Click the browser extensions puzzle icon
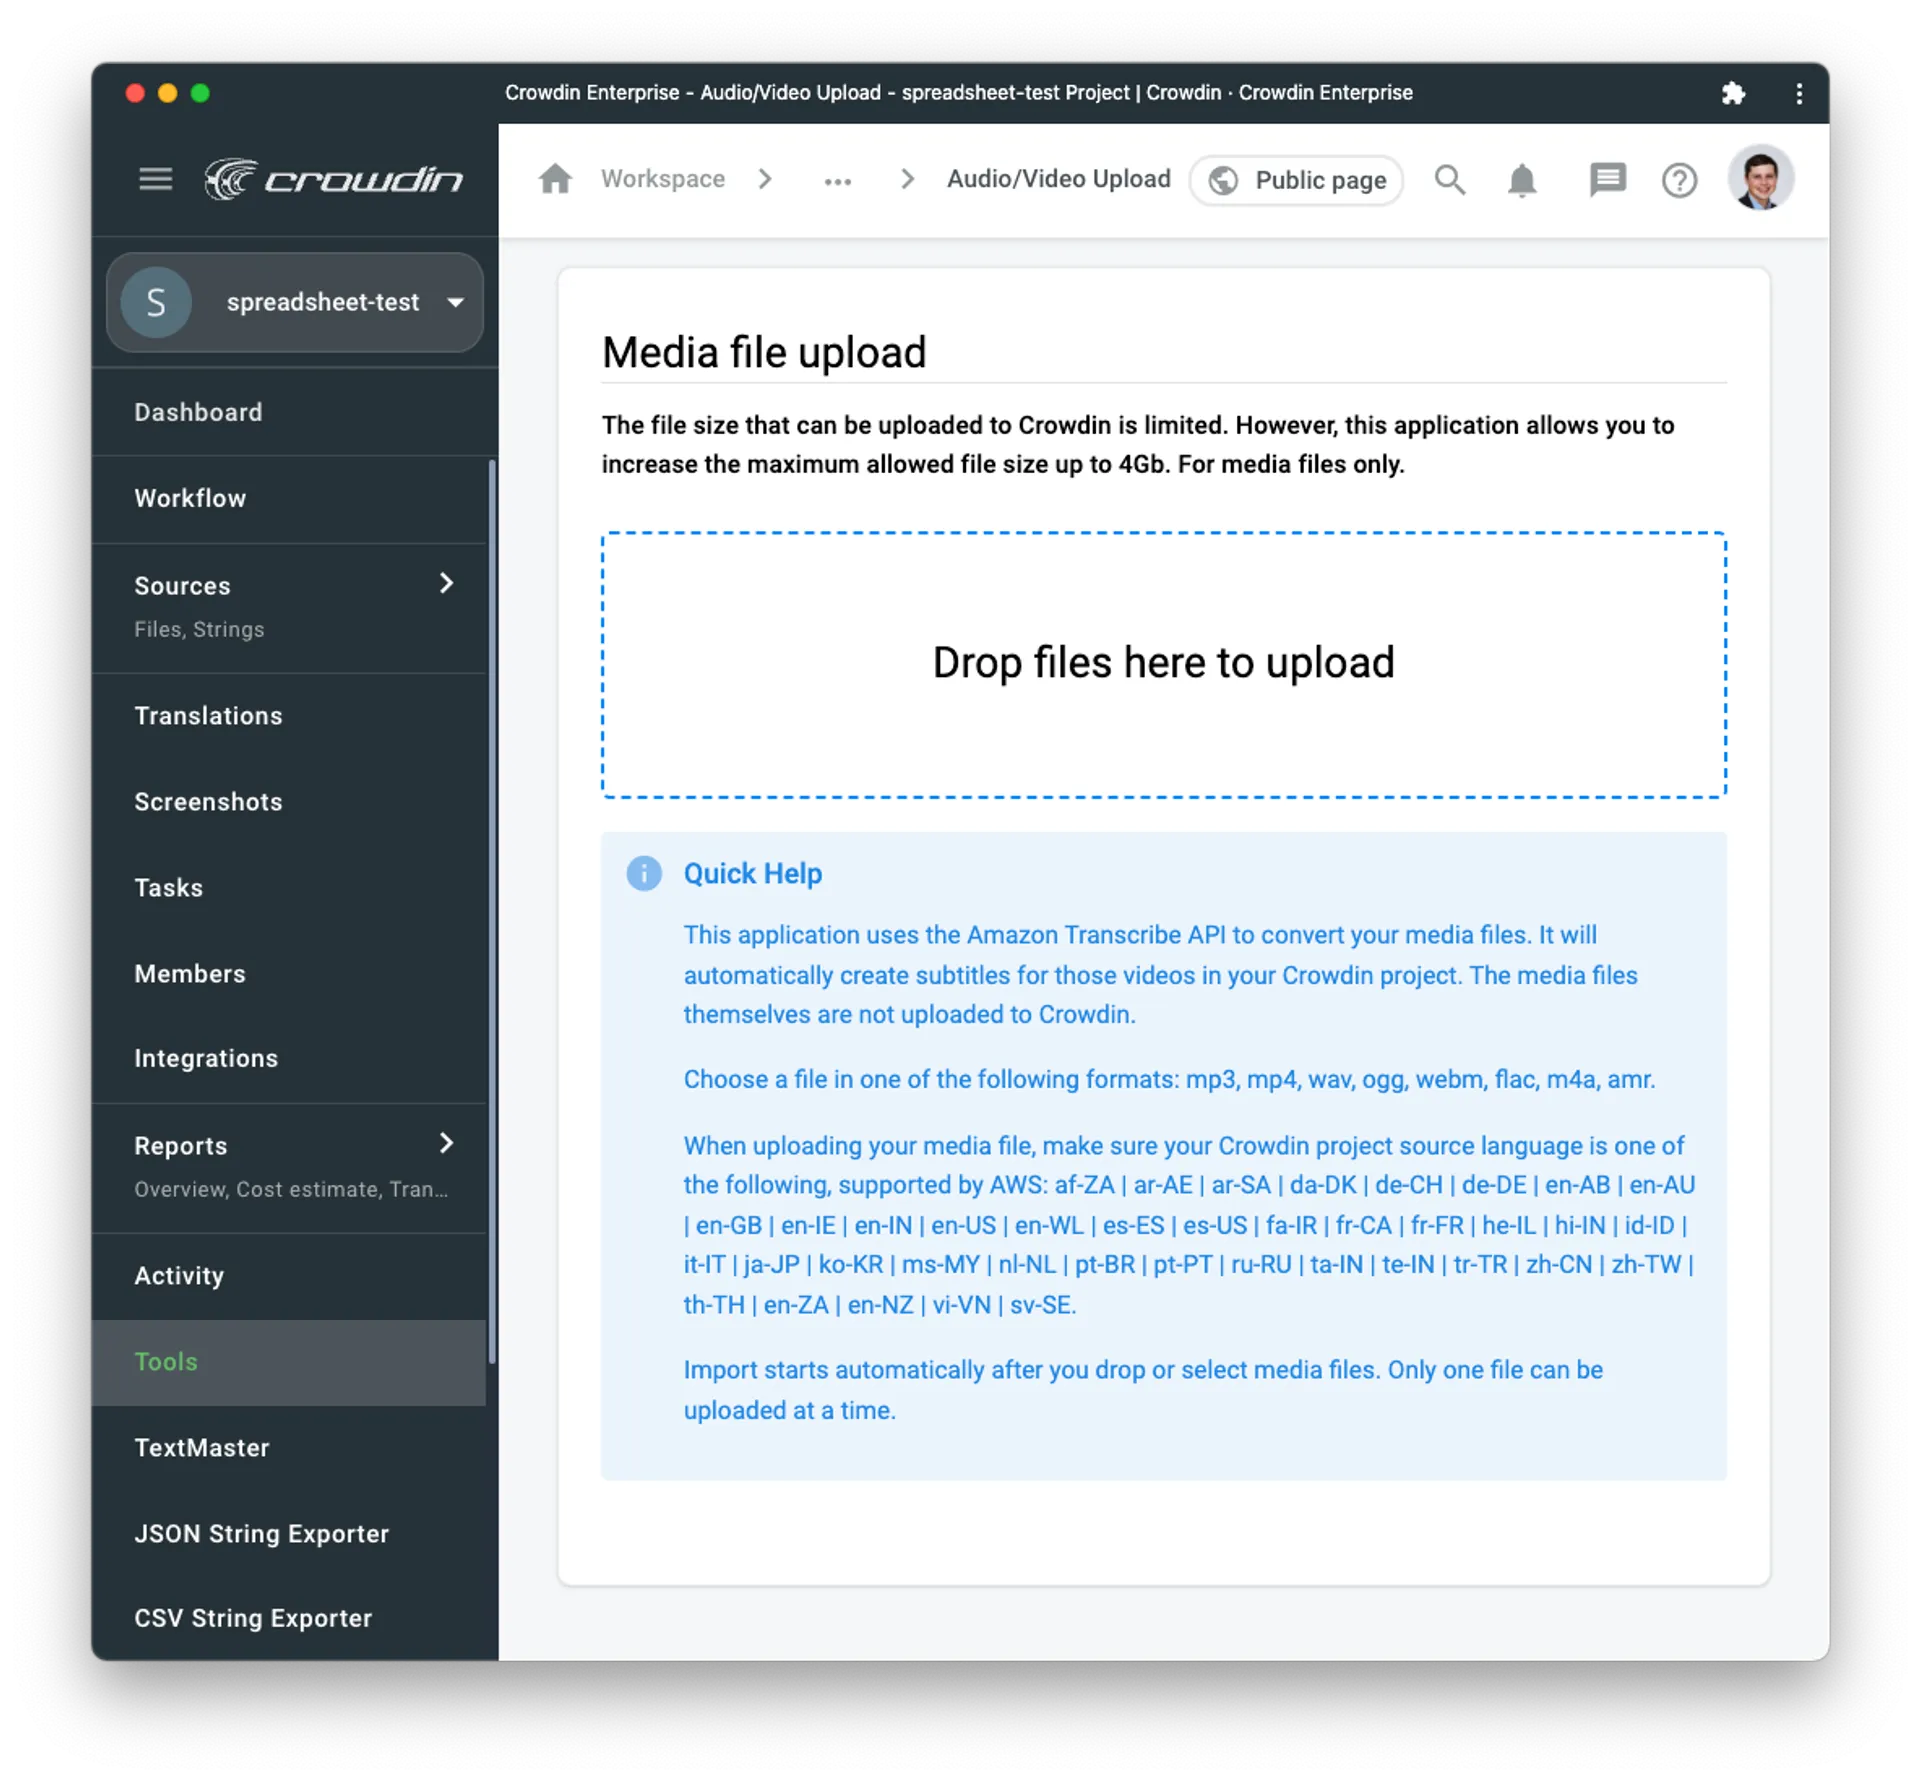This screenshot has width=1920, height=1780. [1734, 92]
